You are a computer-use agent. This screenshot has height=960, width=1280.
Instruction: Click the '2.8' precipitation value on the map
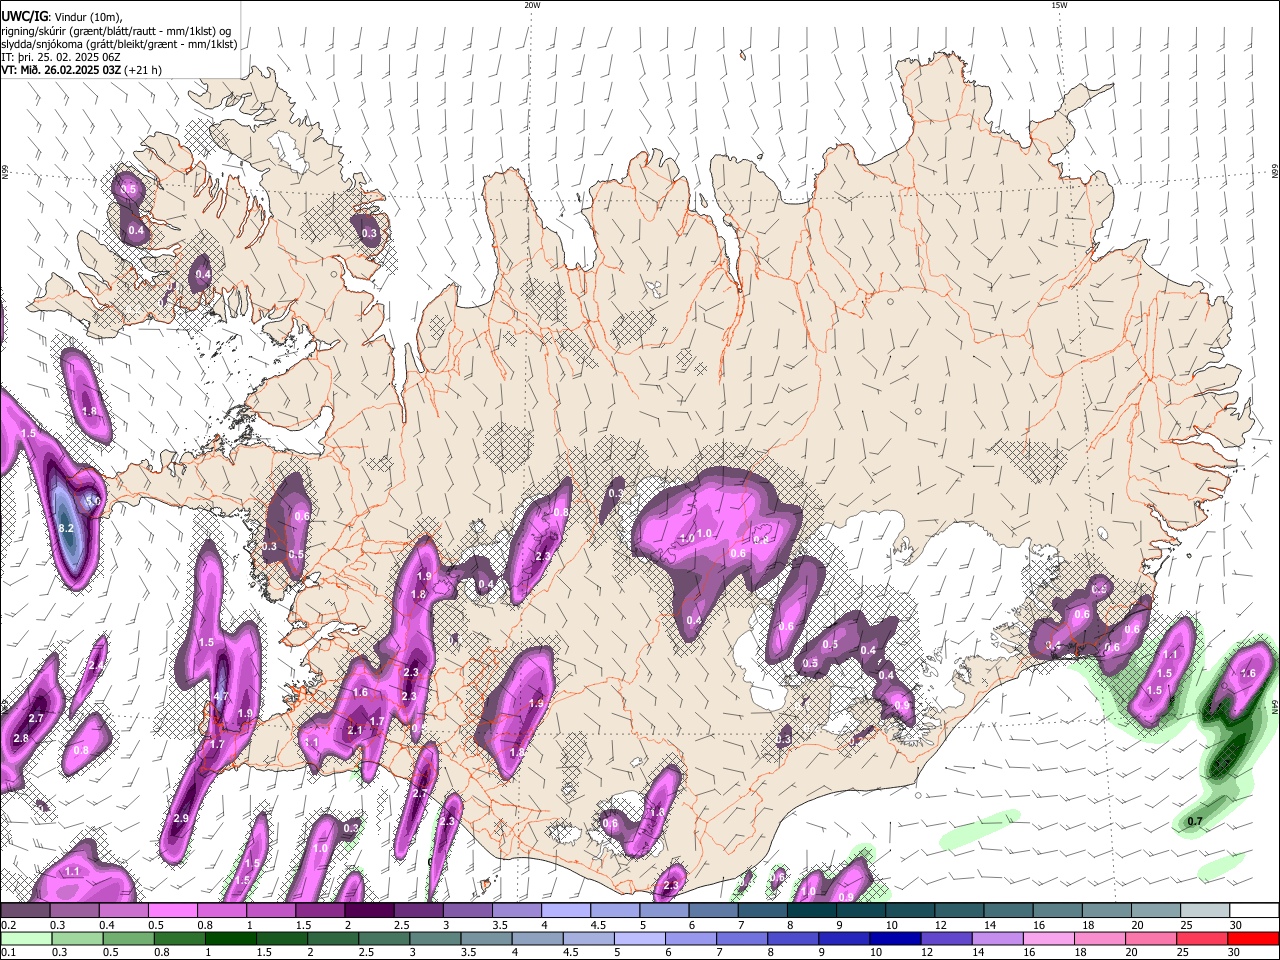pyautogui.click(x=21, y=738)
